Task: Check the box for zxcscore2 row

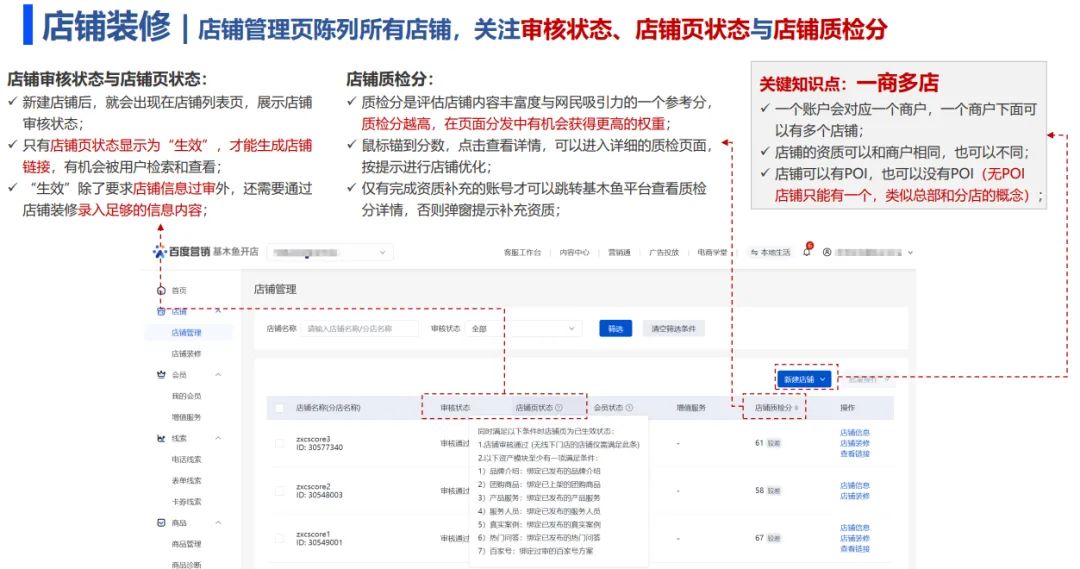Action: 279,491
